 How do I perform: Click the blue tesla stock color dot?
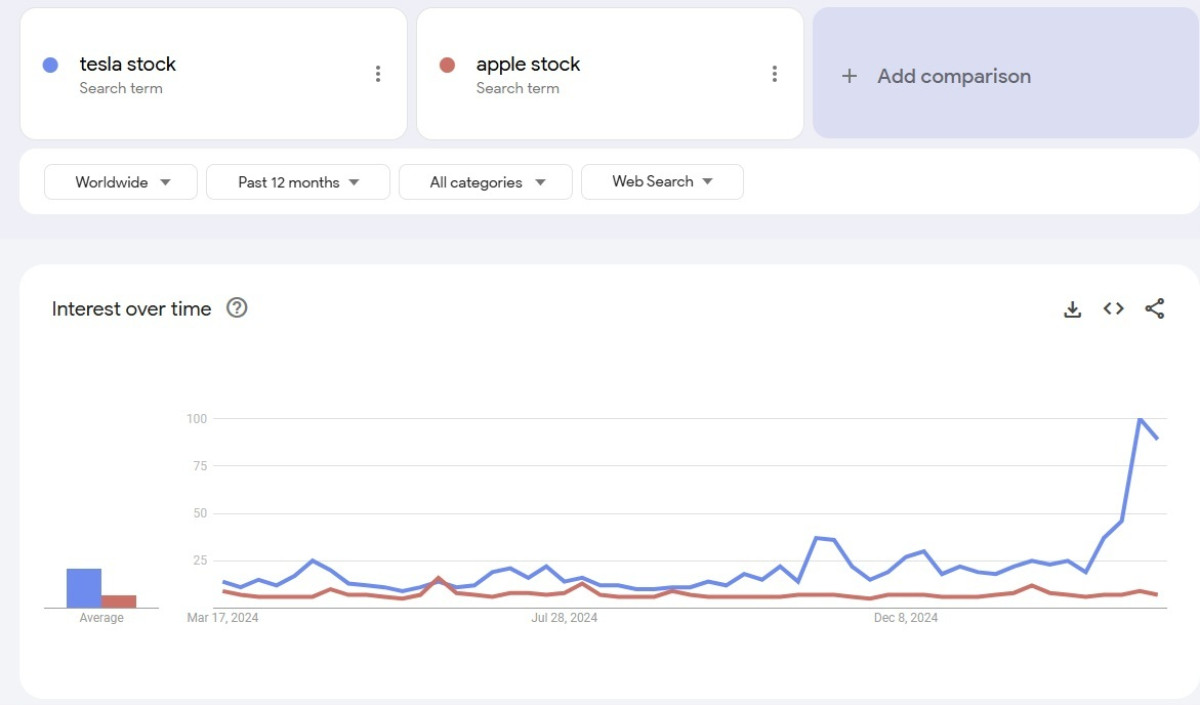50,65
